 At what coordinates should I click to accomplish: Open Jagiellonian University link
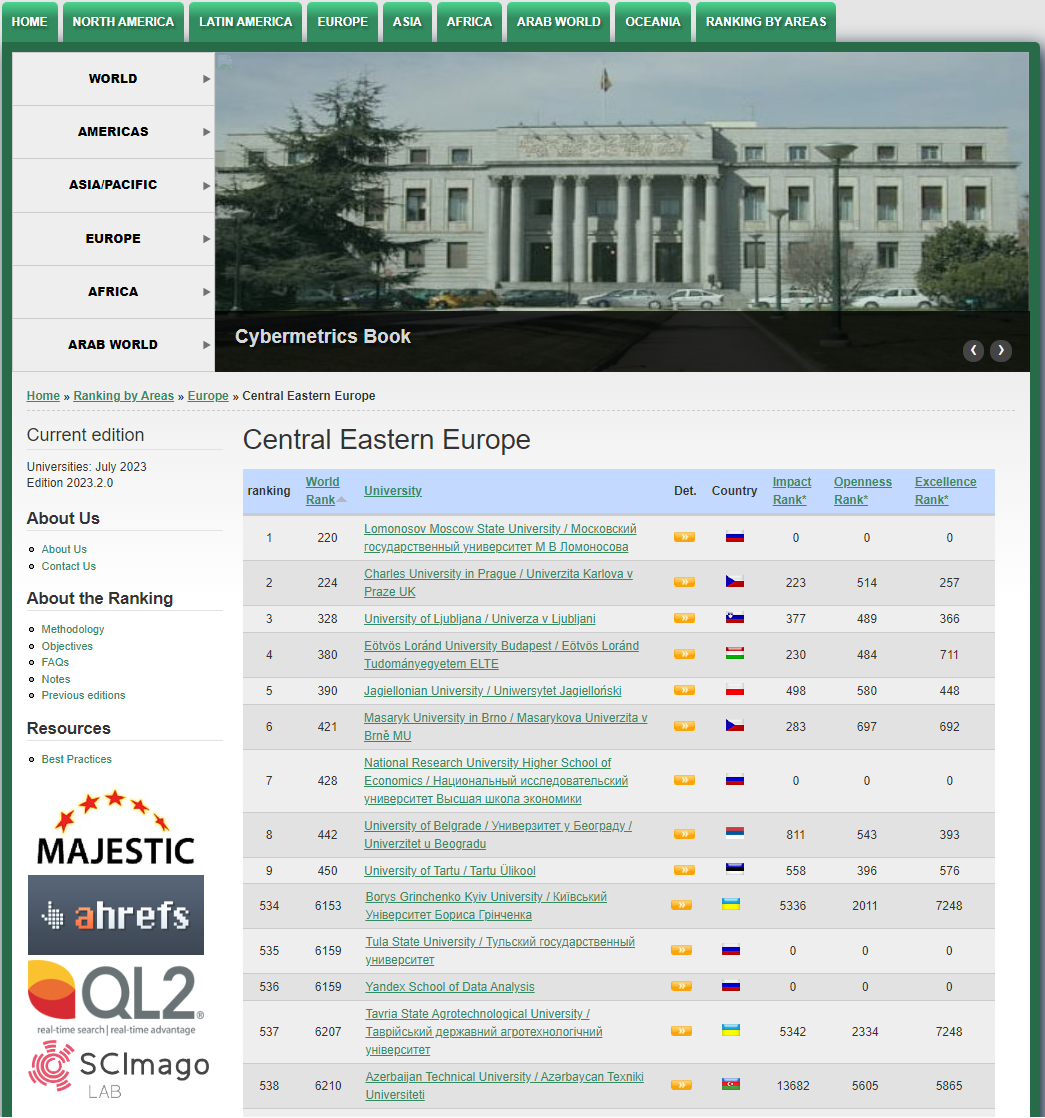click(x=492, y=691)
